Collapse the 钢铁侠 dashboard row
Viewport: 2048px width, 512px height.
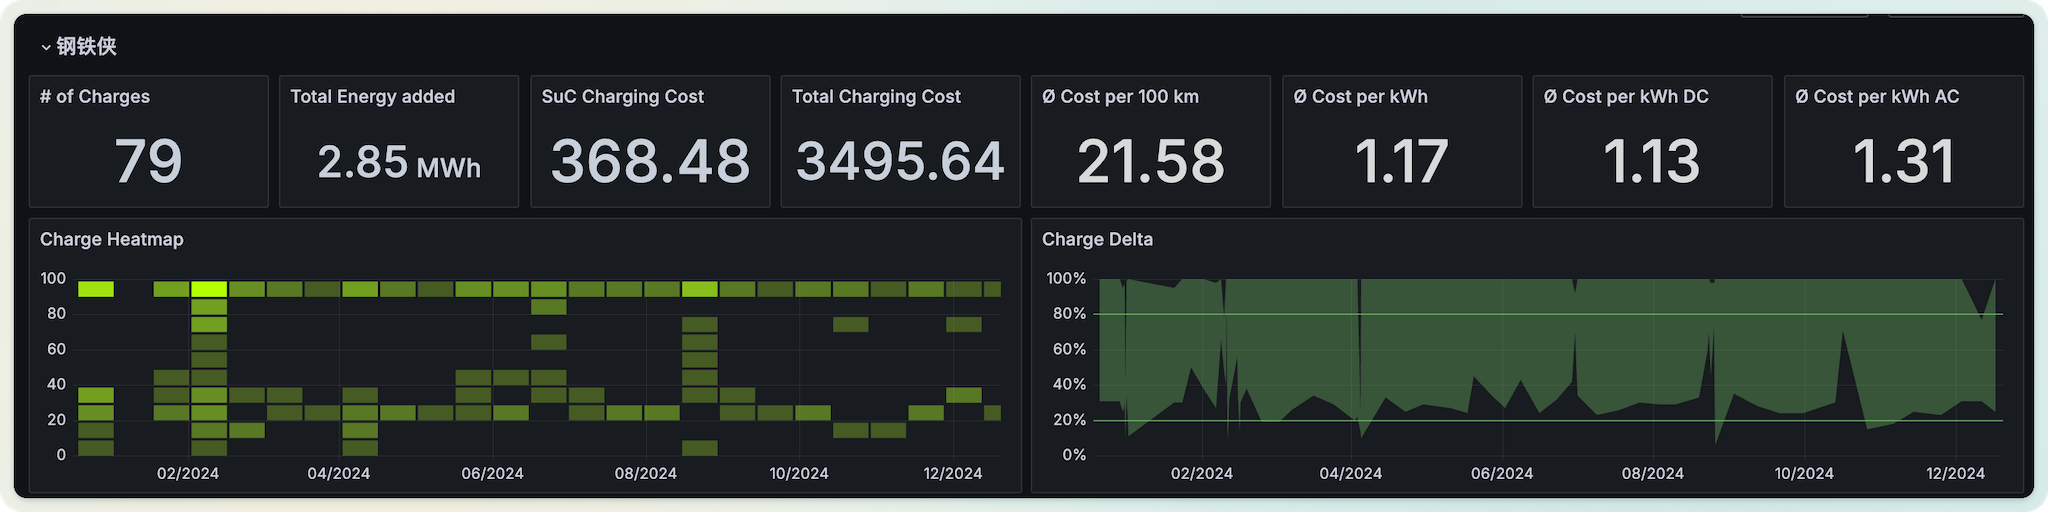[46, 47]
